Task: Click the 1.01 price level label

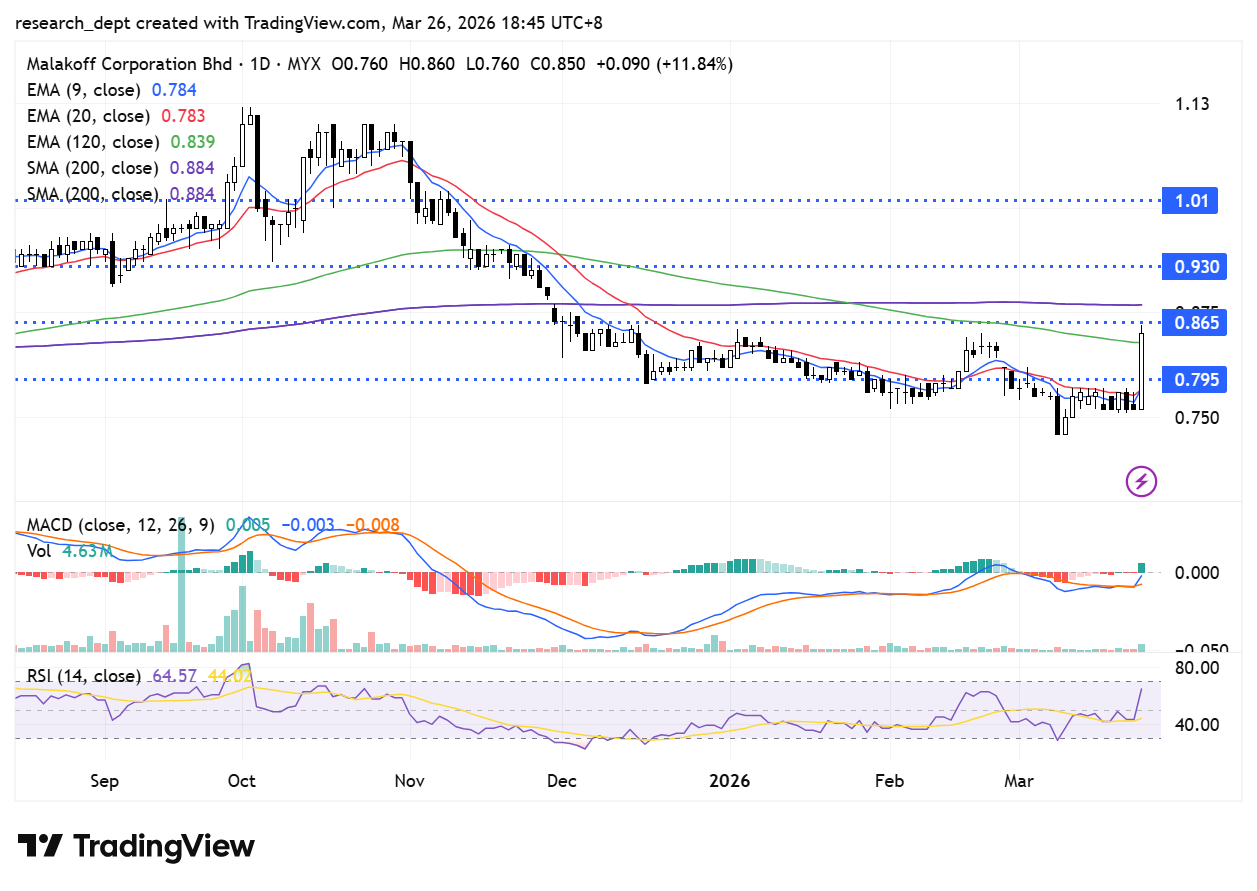Action: pyautogui.click(x=1190, y=201)
